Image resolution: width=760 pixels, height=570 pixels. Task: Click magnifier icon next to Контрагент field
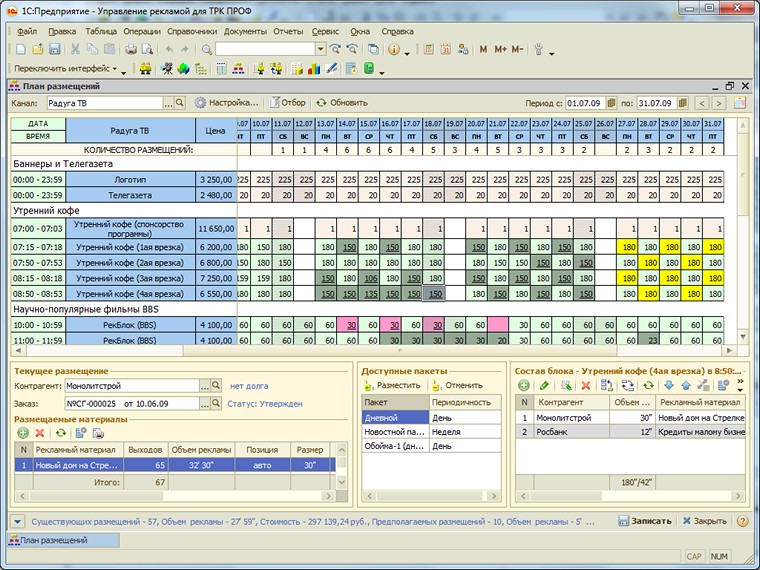[x=216, y=386]
